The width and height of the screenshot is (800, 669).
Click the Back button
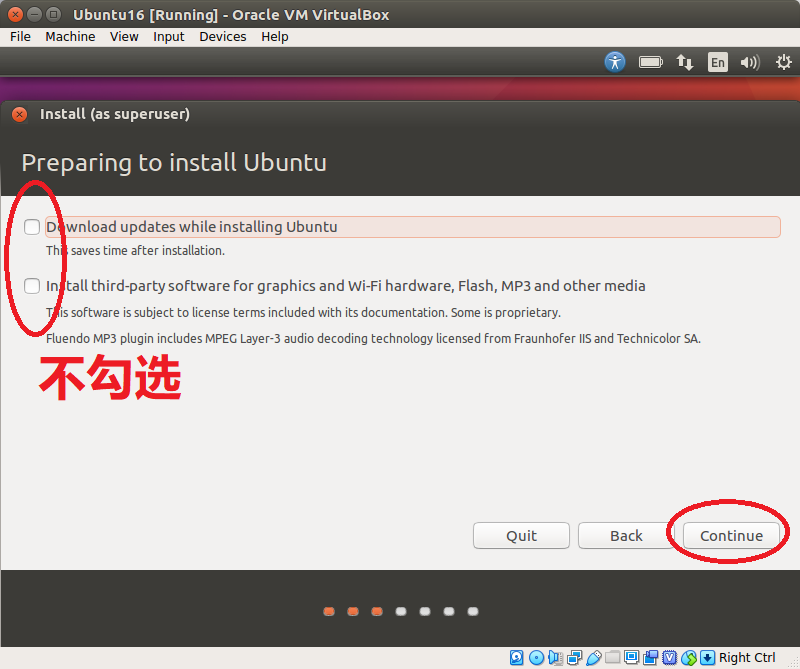point(626,535)
